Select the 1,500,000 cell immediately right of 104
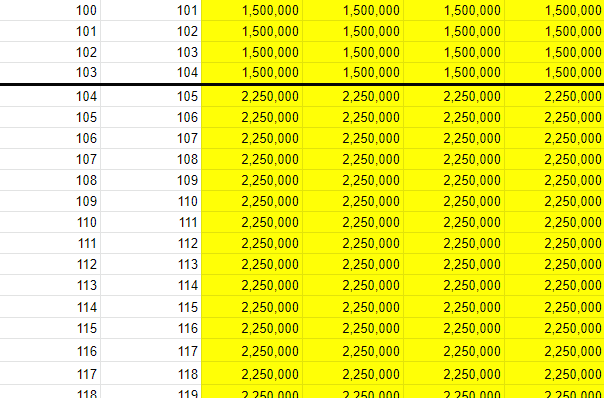Image resolution: width=604 pixels, height=398 pixels. click(252, 72)
